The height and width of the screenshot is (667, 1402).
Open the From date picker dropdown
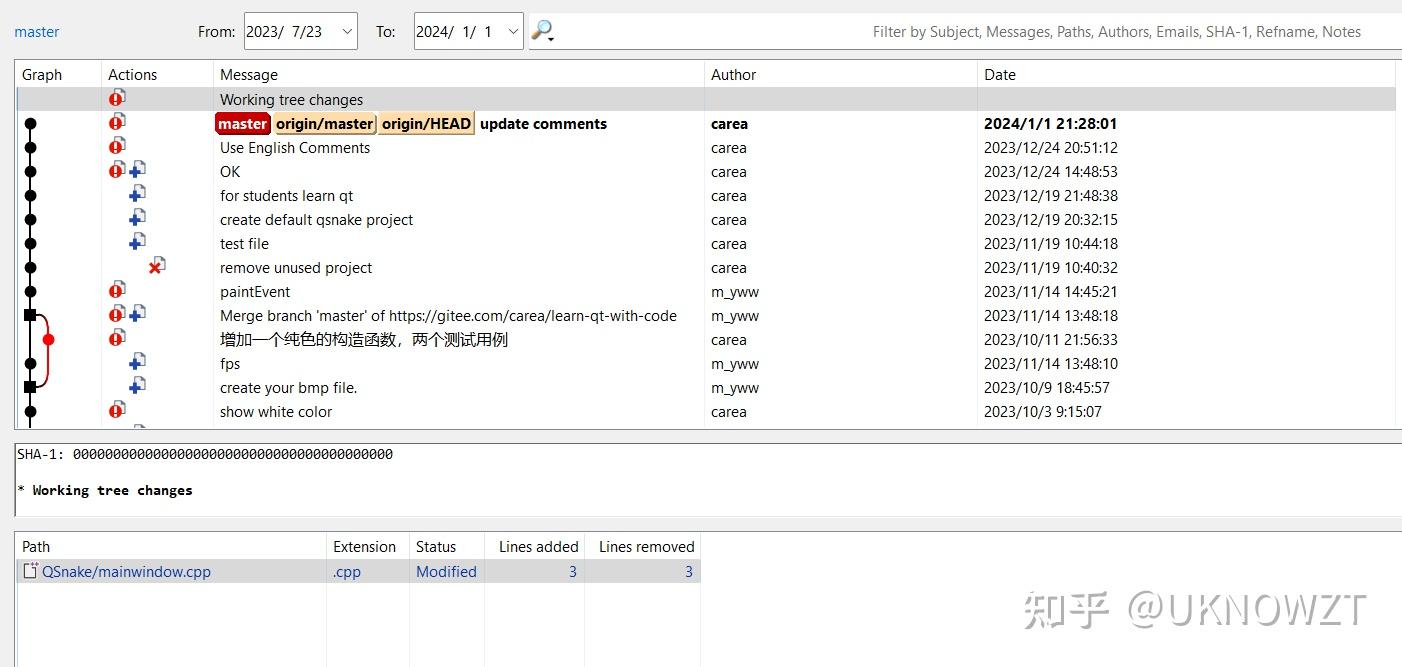pos(346,30)
